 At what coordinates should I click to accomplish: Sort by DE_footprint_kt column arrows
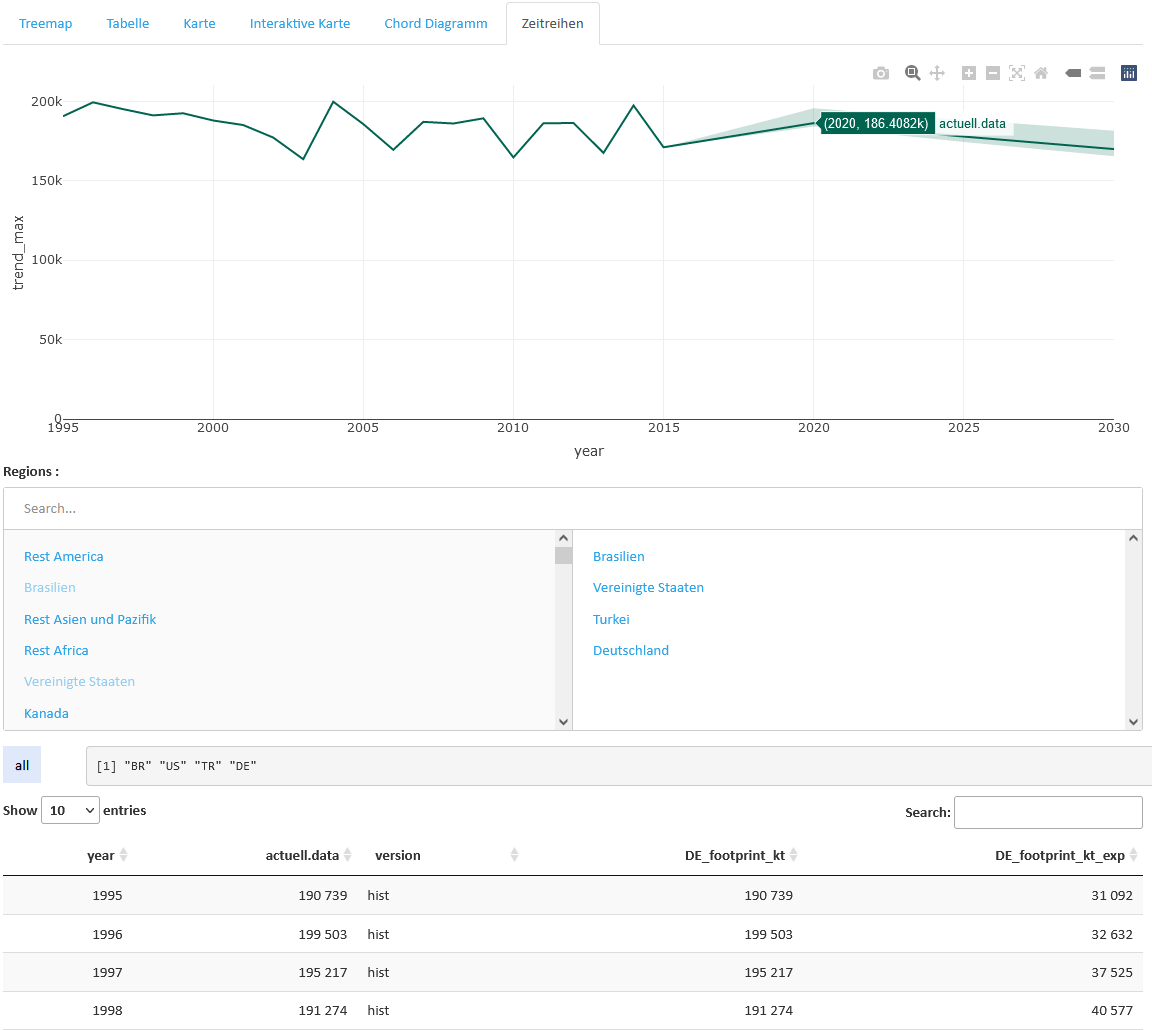tap(793, 854)
